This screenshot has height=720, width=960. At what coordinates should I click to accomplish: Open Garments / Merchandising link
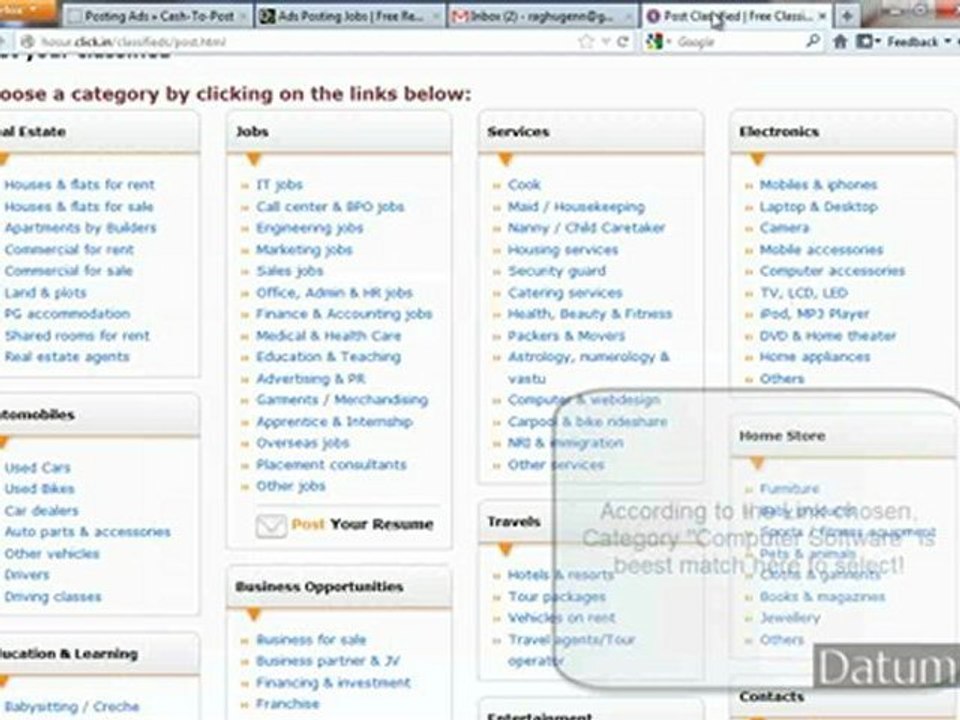[342, 400]
